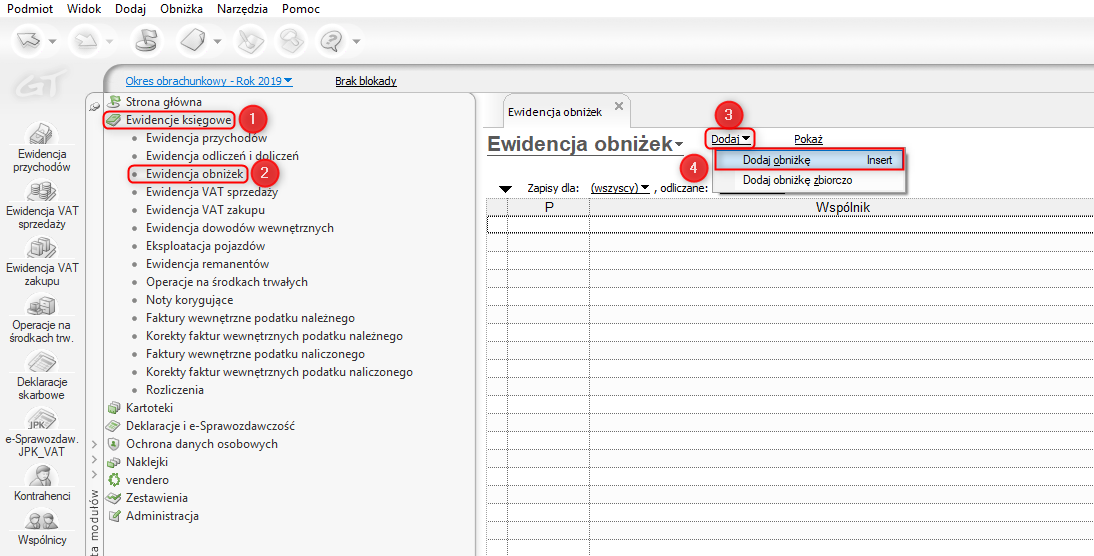This screenshot has height=556, width=1094.
Task: Select Rozliczenia tree item
Action: click(174, 390)
